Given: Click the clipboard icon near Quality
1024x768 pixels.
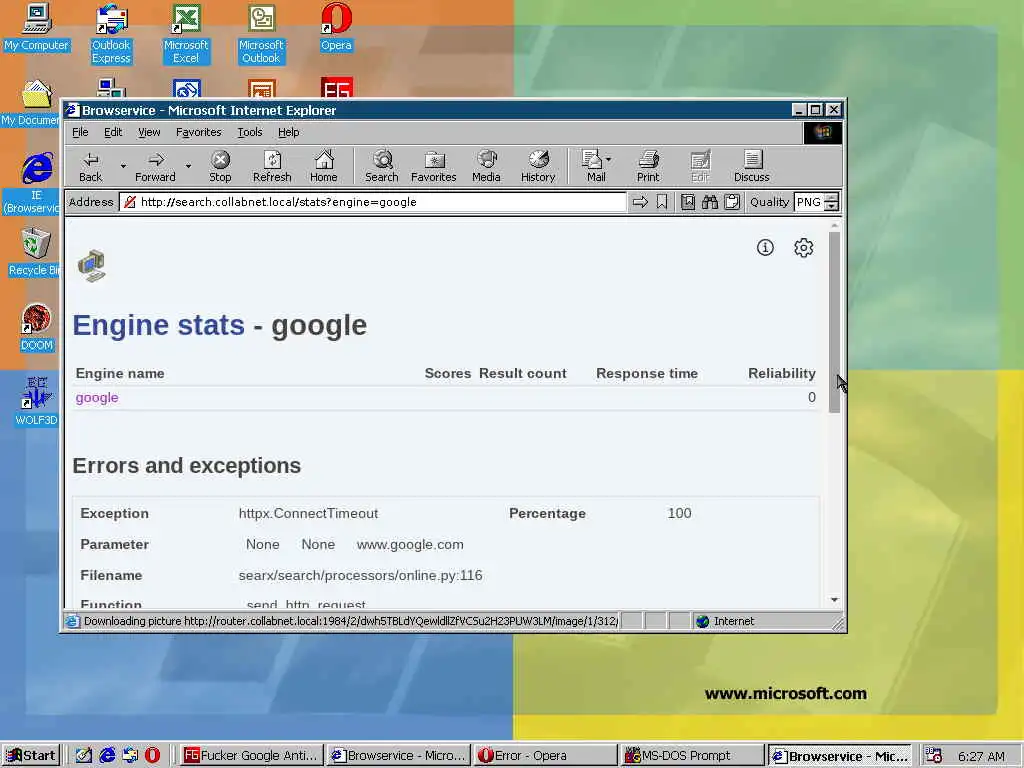Looking at the screenshot, I should tap(732, 202).
